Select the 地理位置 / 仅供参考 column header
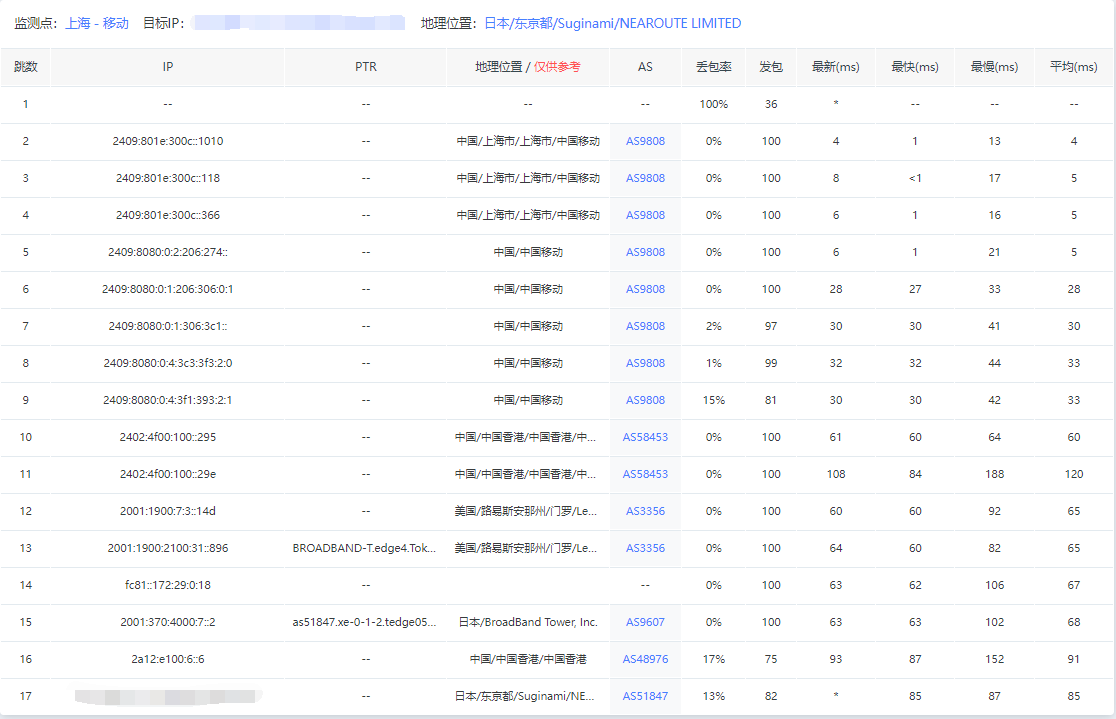The width and height of the screenshot is (1116, 719). 528,67
